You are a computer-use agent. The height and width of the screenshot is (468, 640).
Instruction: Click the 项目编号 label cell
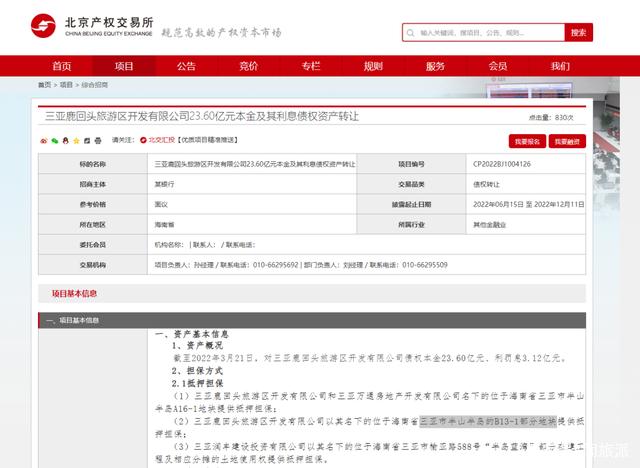(x=411, y=164)
